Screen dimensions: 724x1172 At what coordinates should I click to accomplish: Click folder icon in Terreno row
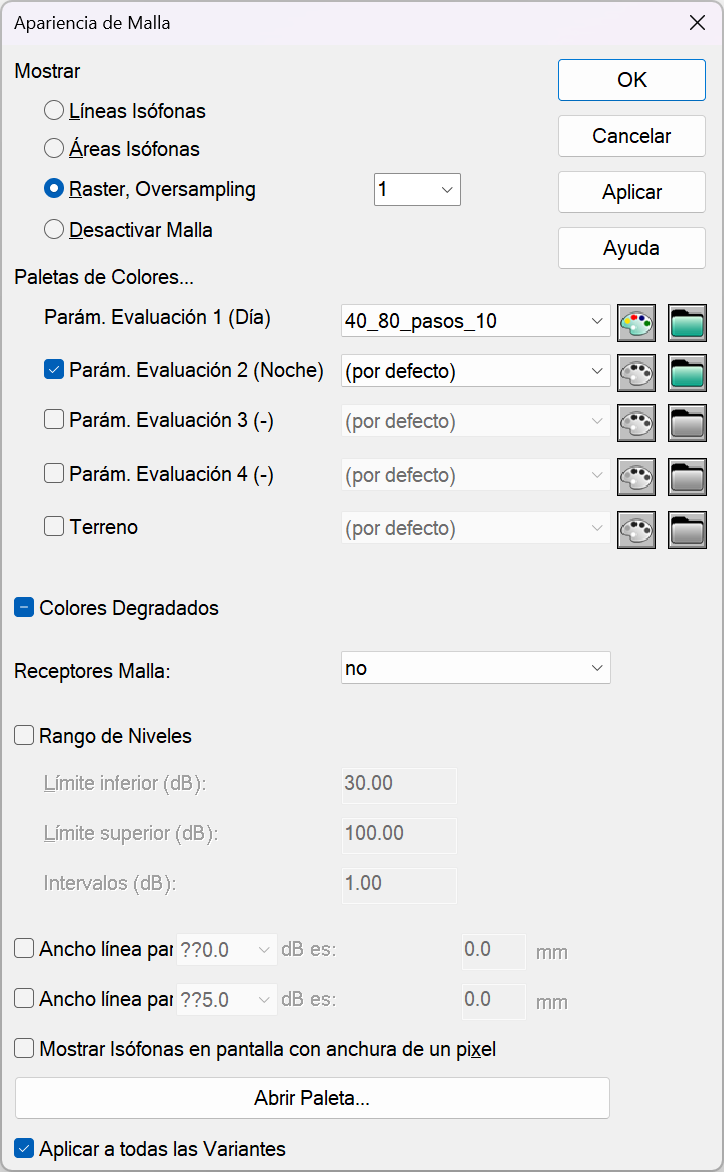coord(687,530)
